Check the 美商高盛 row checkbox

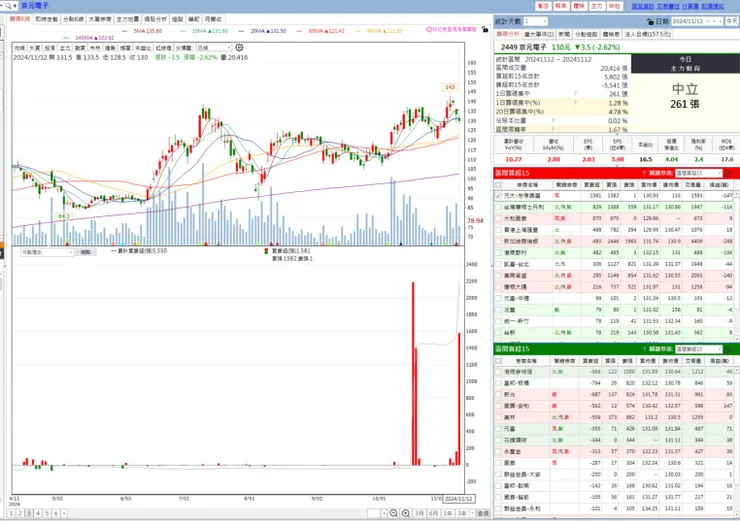pyautogui.click(x=498, y=276)
